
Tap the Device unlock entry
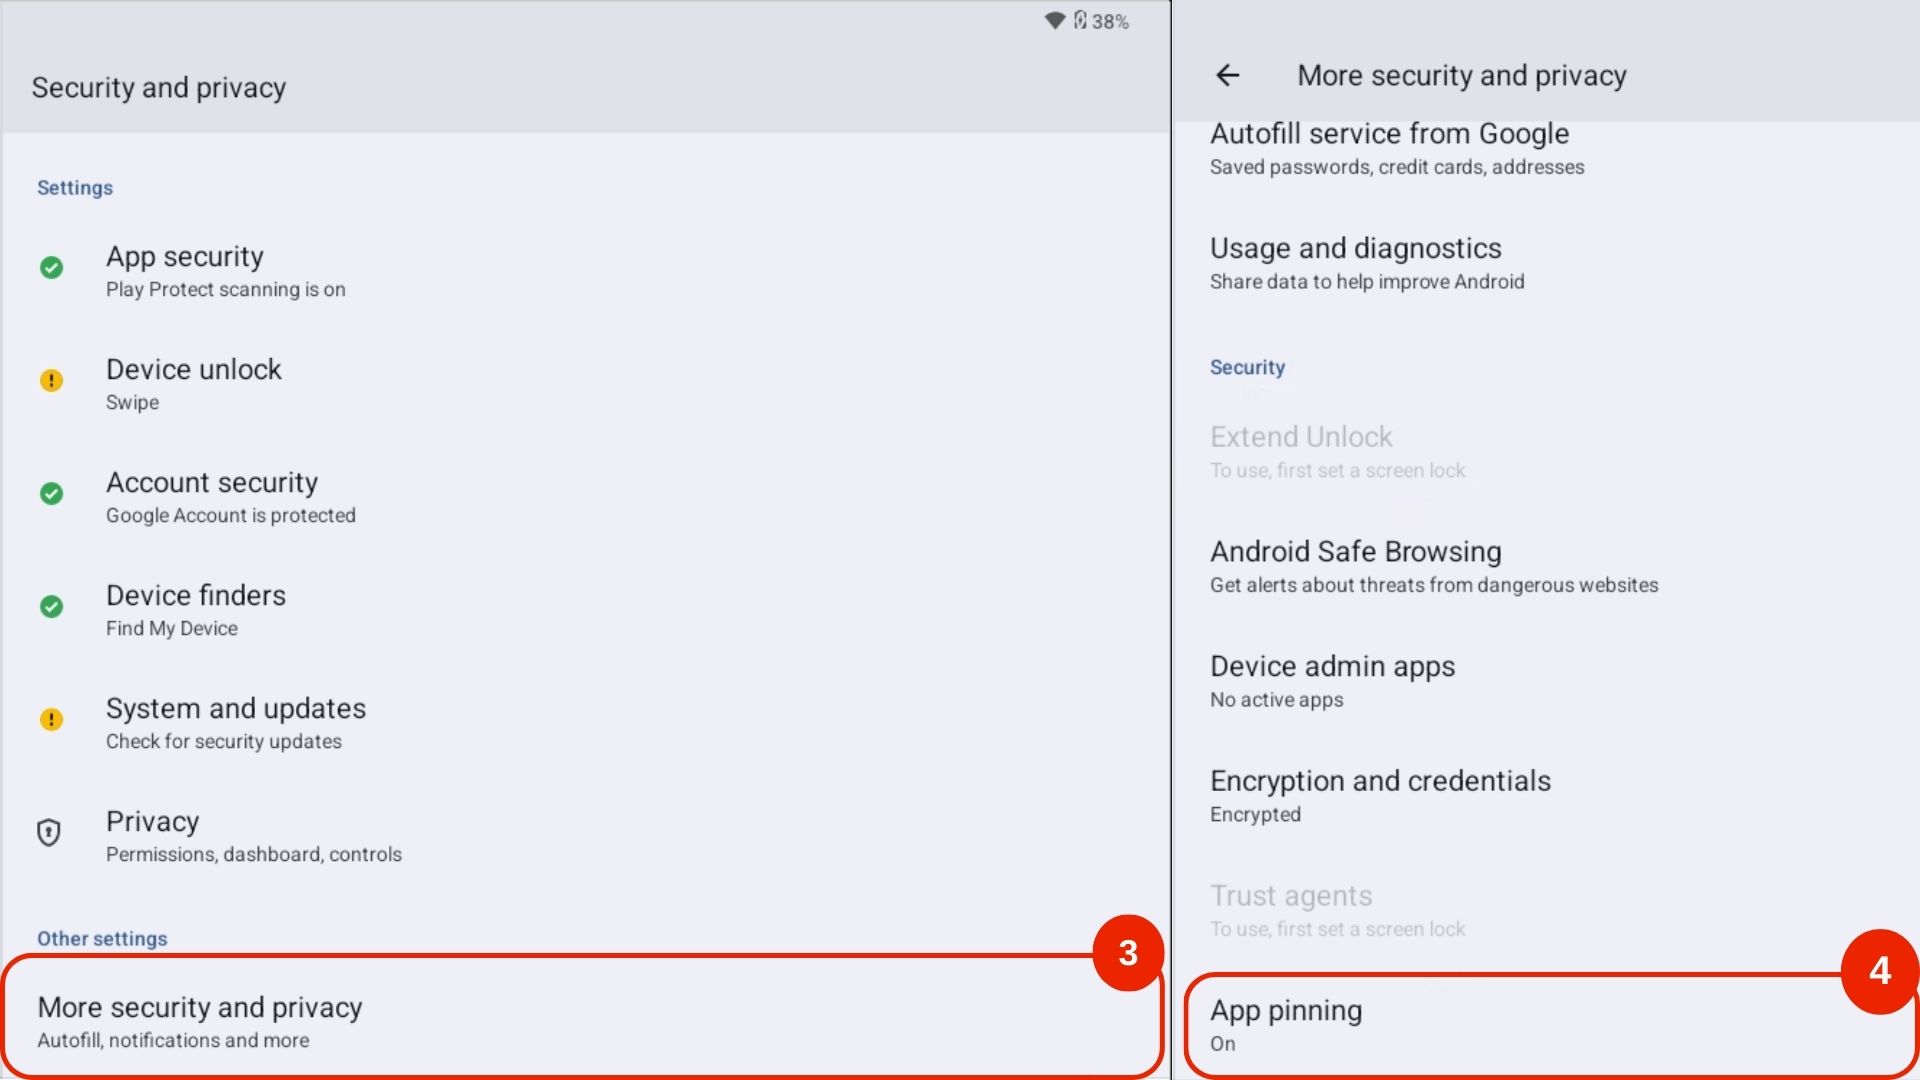point(194,383)
